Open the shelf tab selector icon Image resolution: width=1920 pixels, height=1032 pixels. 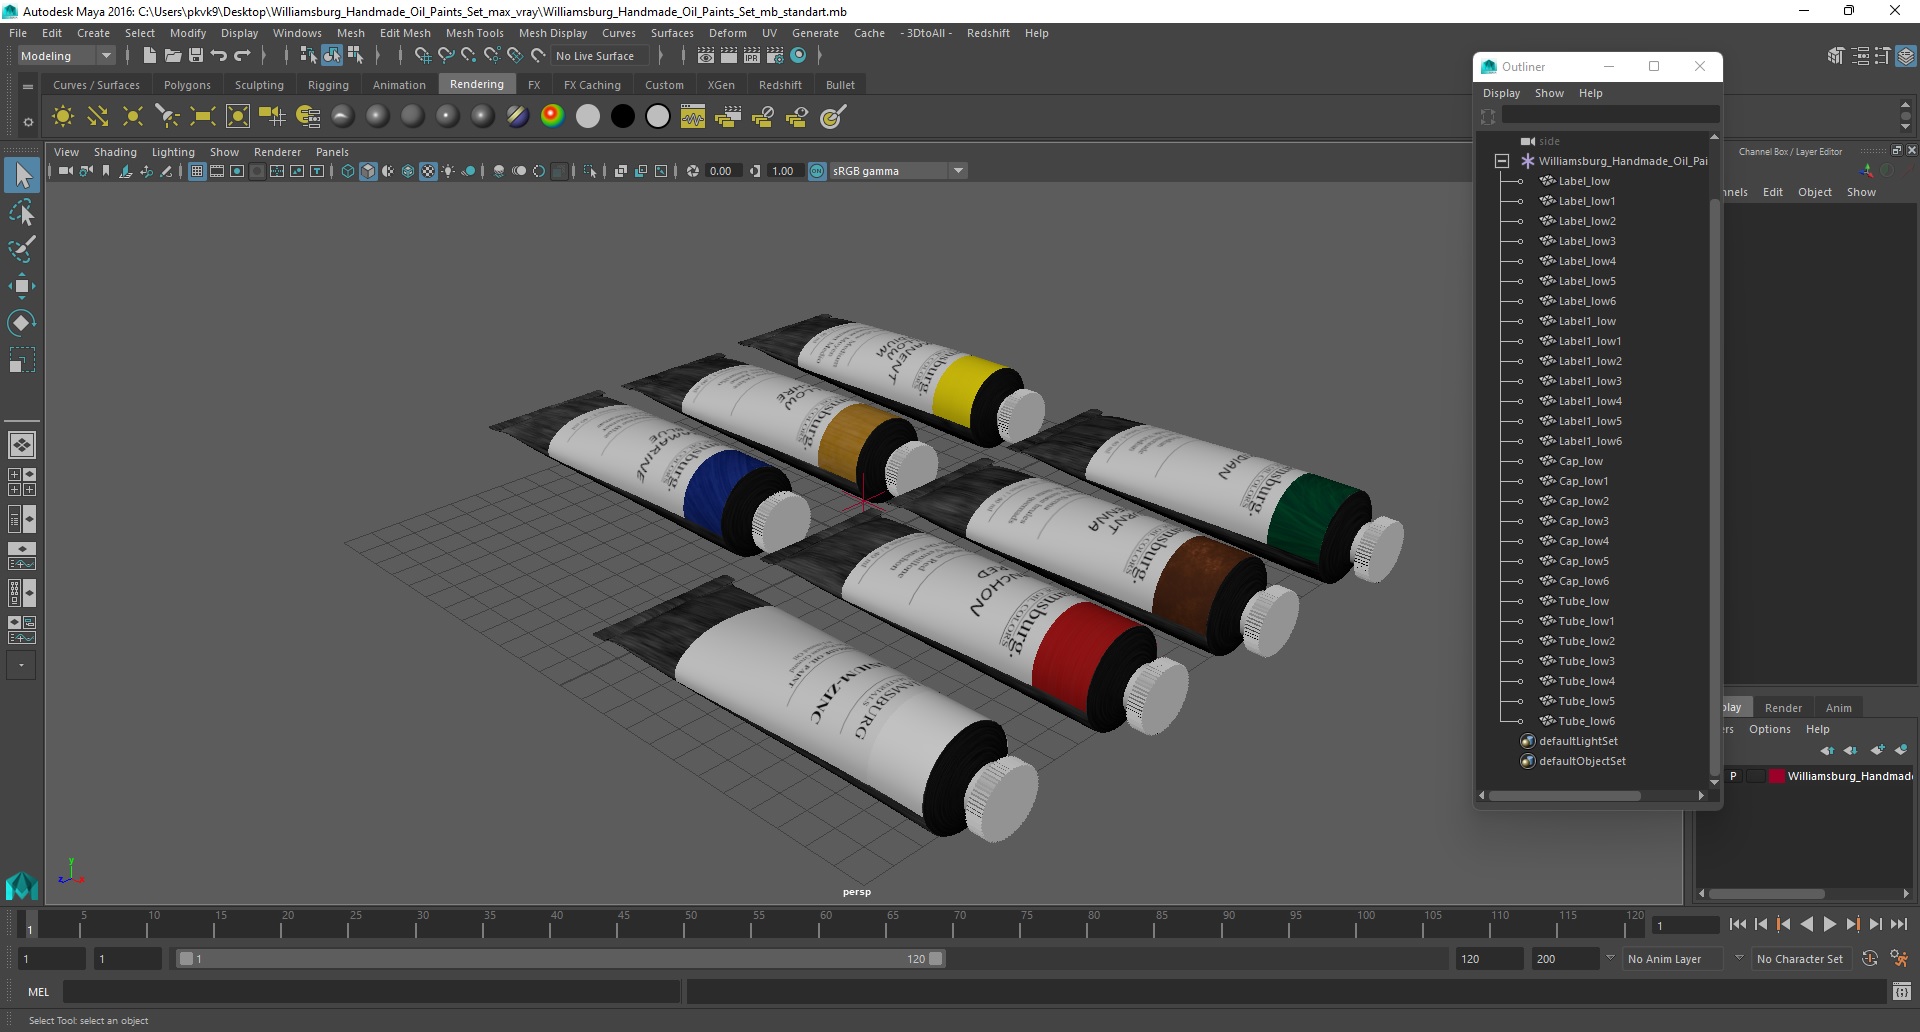coord(28,87)
